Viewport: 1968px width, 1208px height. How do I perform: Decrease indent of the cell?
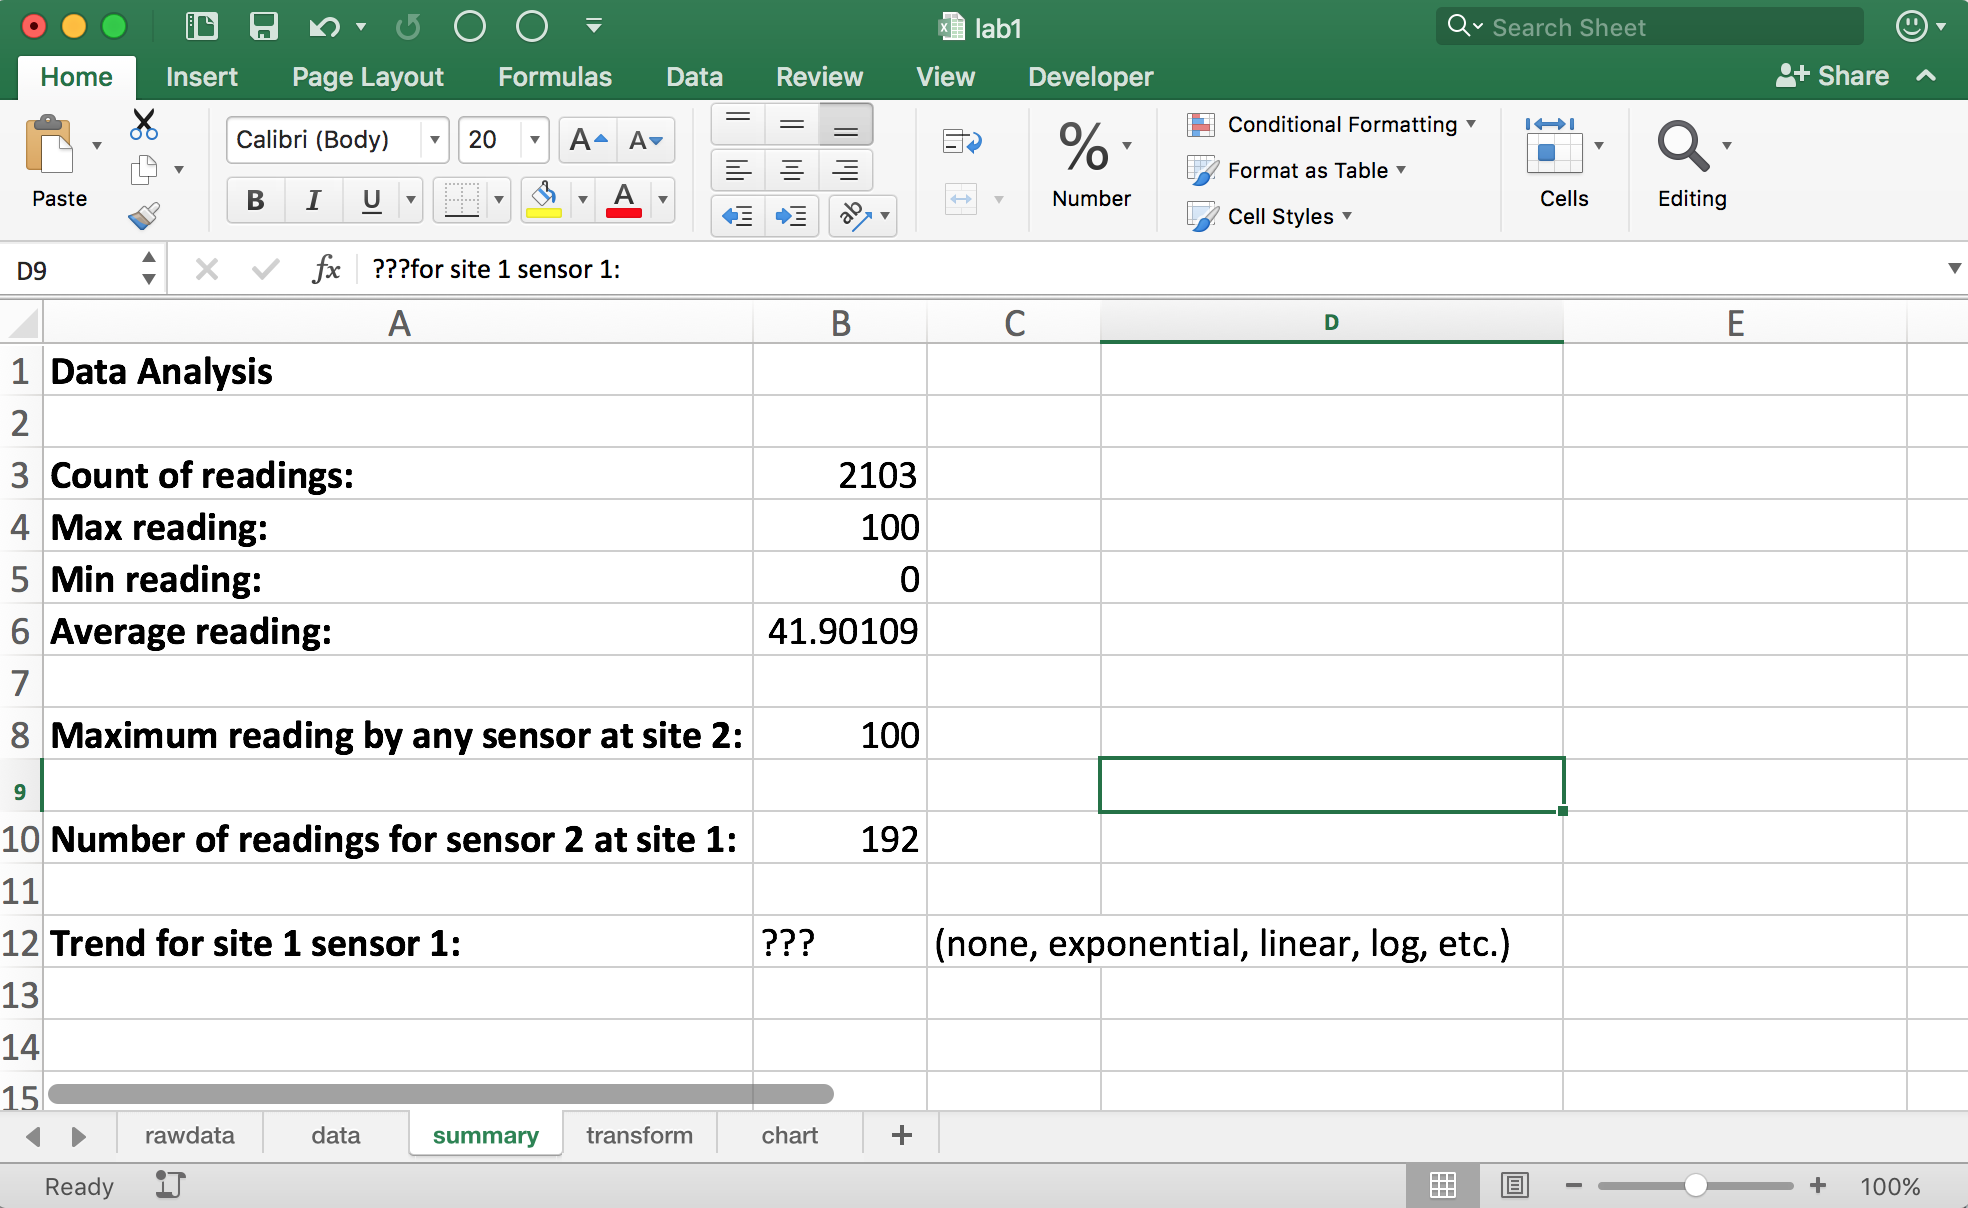tap(738, 216)
